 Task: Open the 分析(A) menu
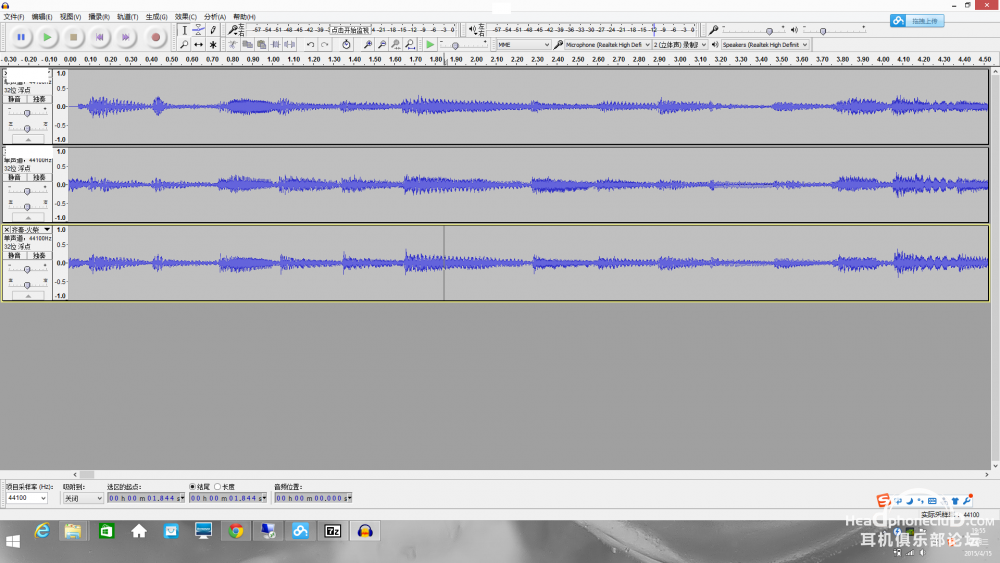pos(215,17)
